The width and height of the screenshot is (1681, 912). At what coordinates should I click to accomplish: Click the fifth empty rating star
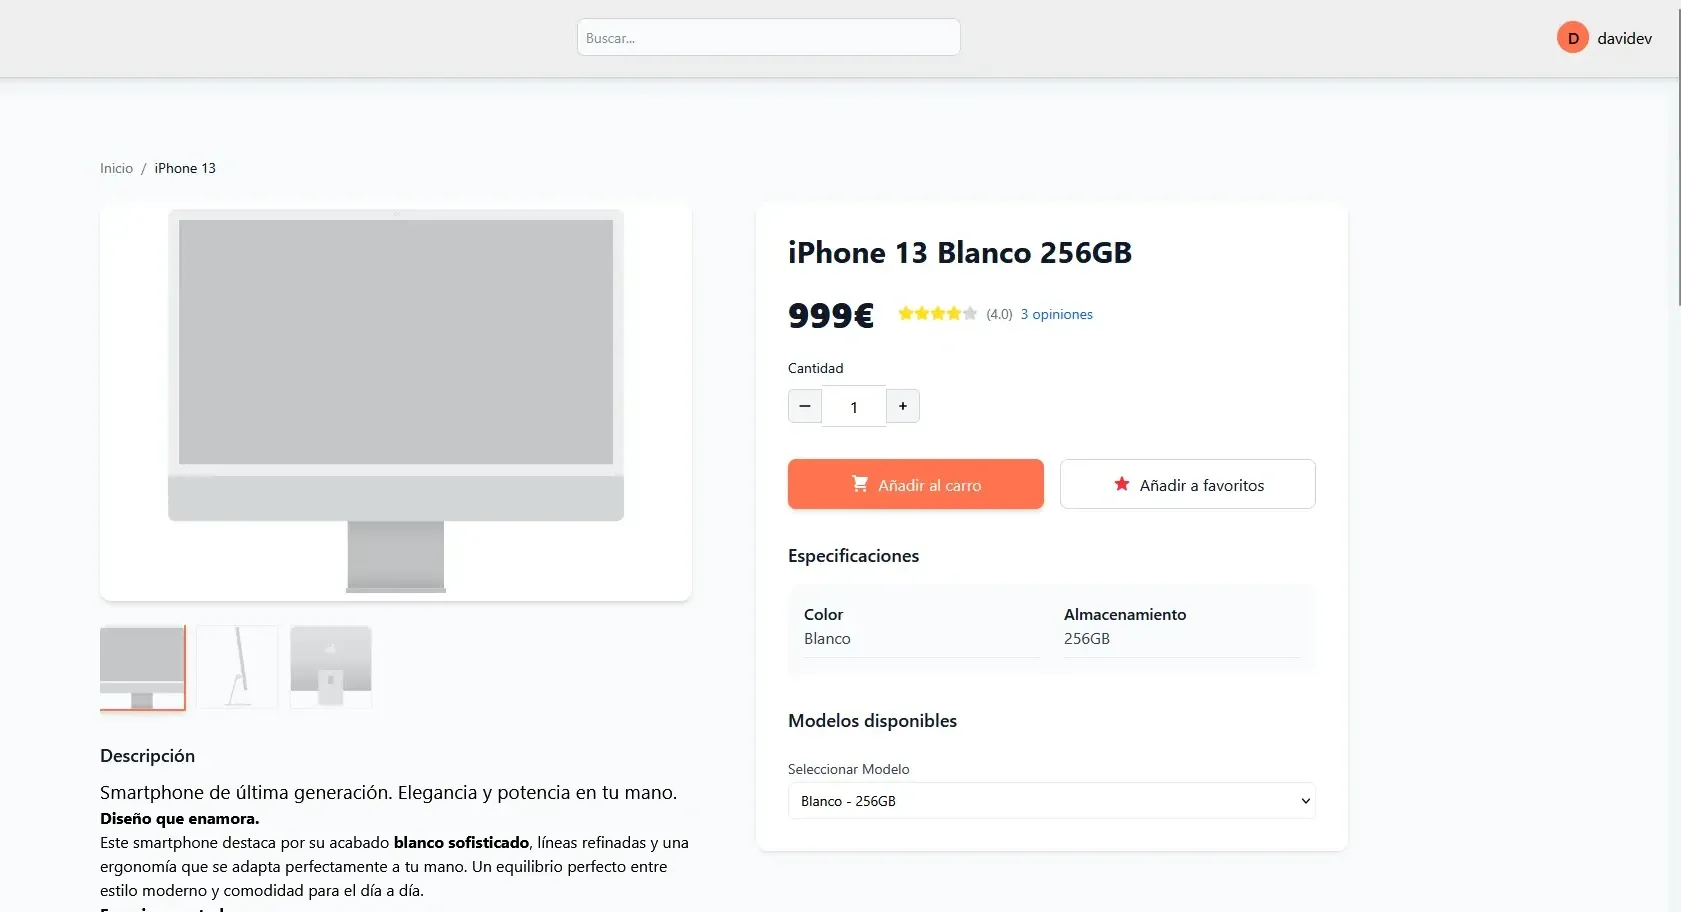coord(969,313)
